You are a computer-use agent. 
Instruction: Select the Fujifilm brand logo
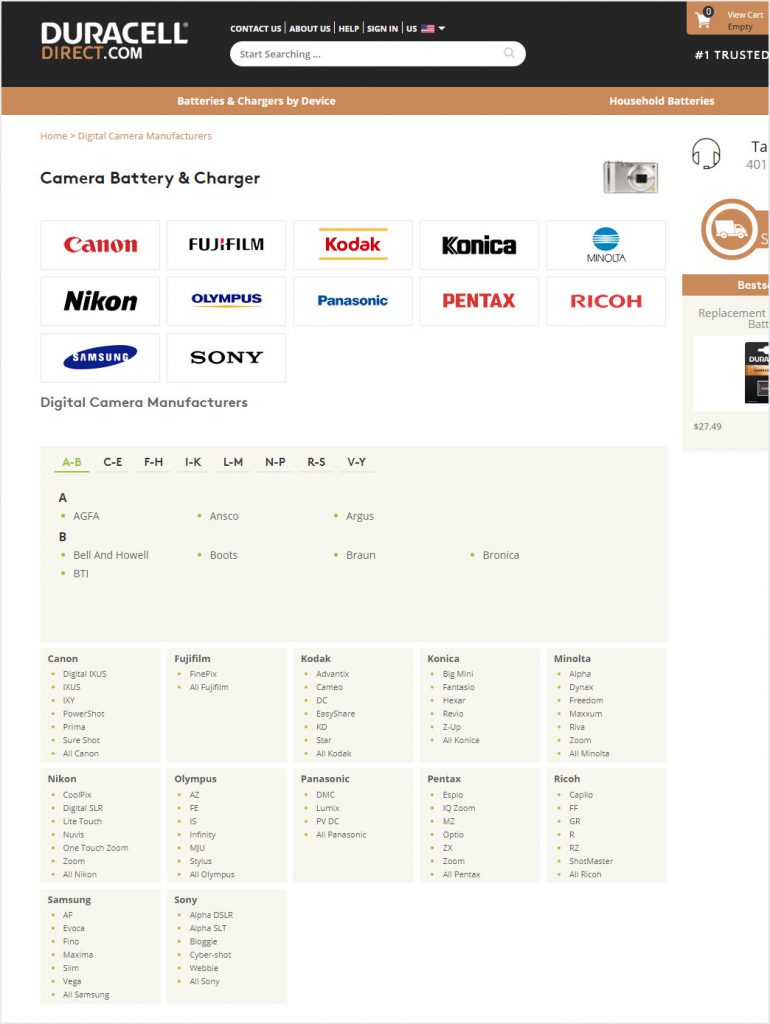pos(226,245)
